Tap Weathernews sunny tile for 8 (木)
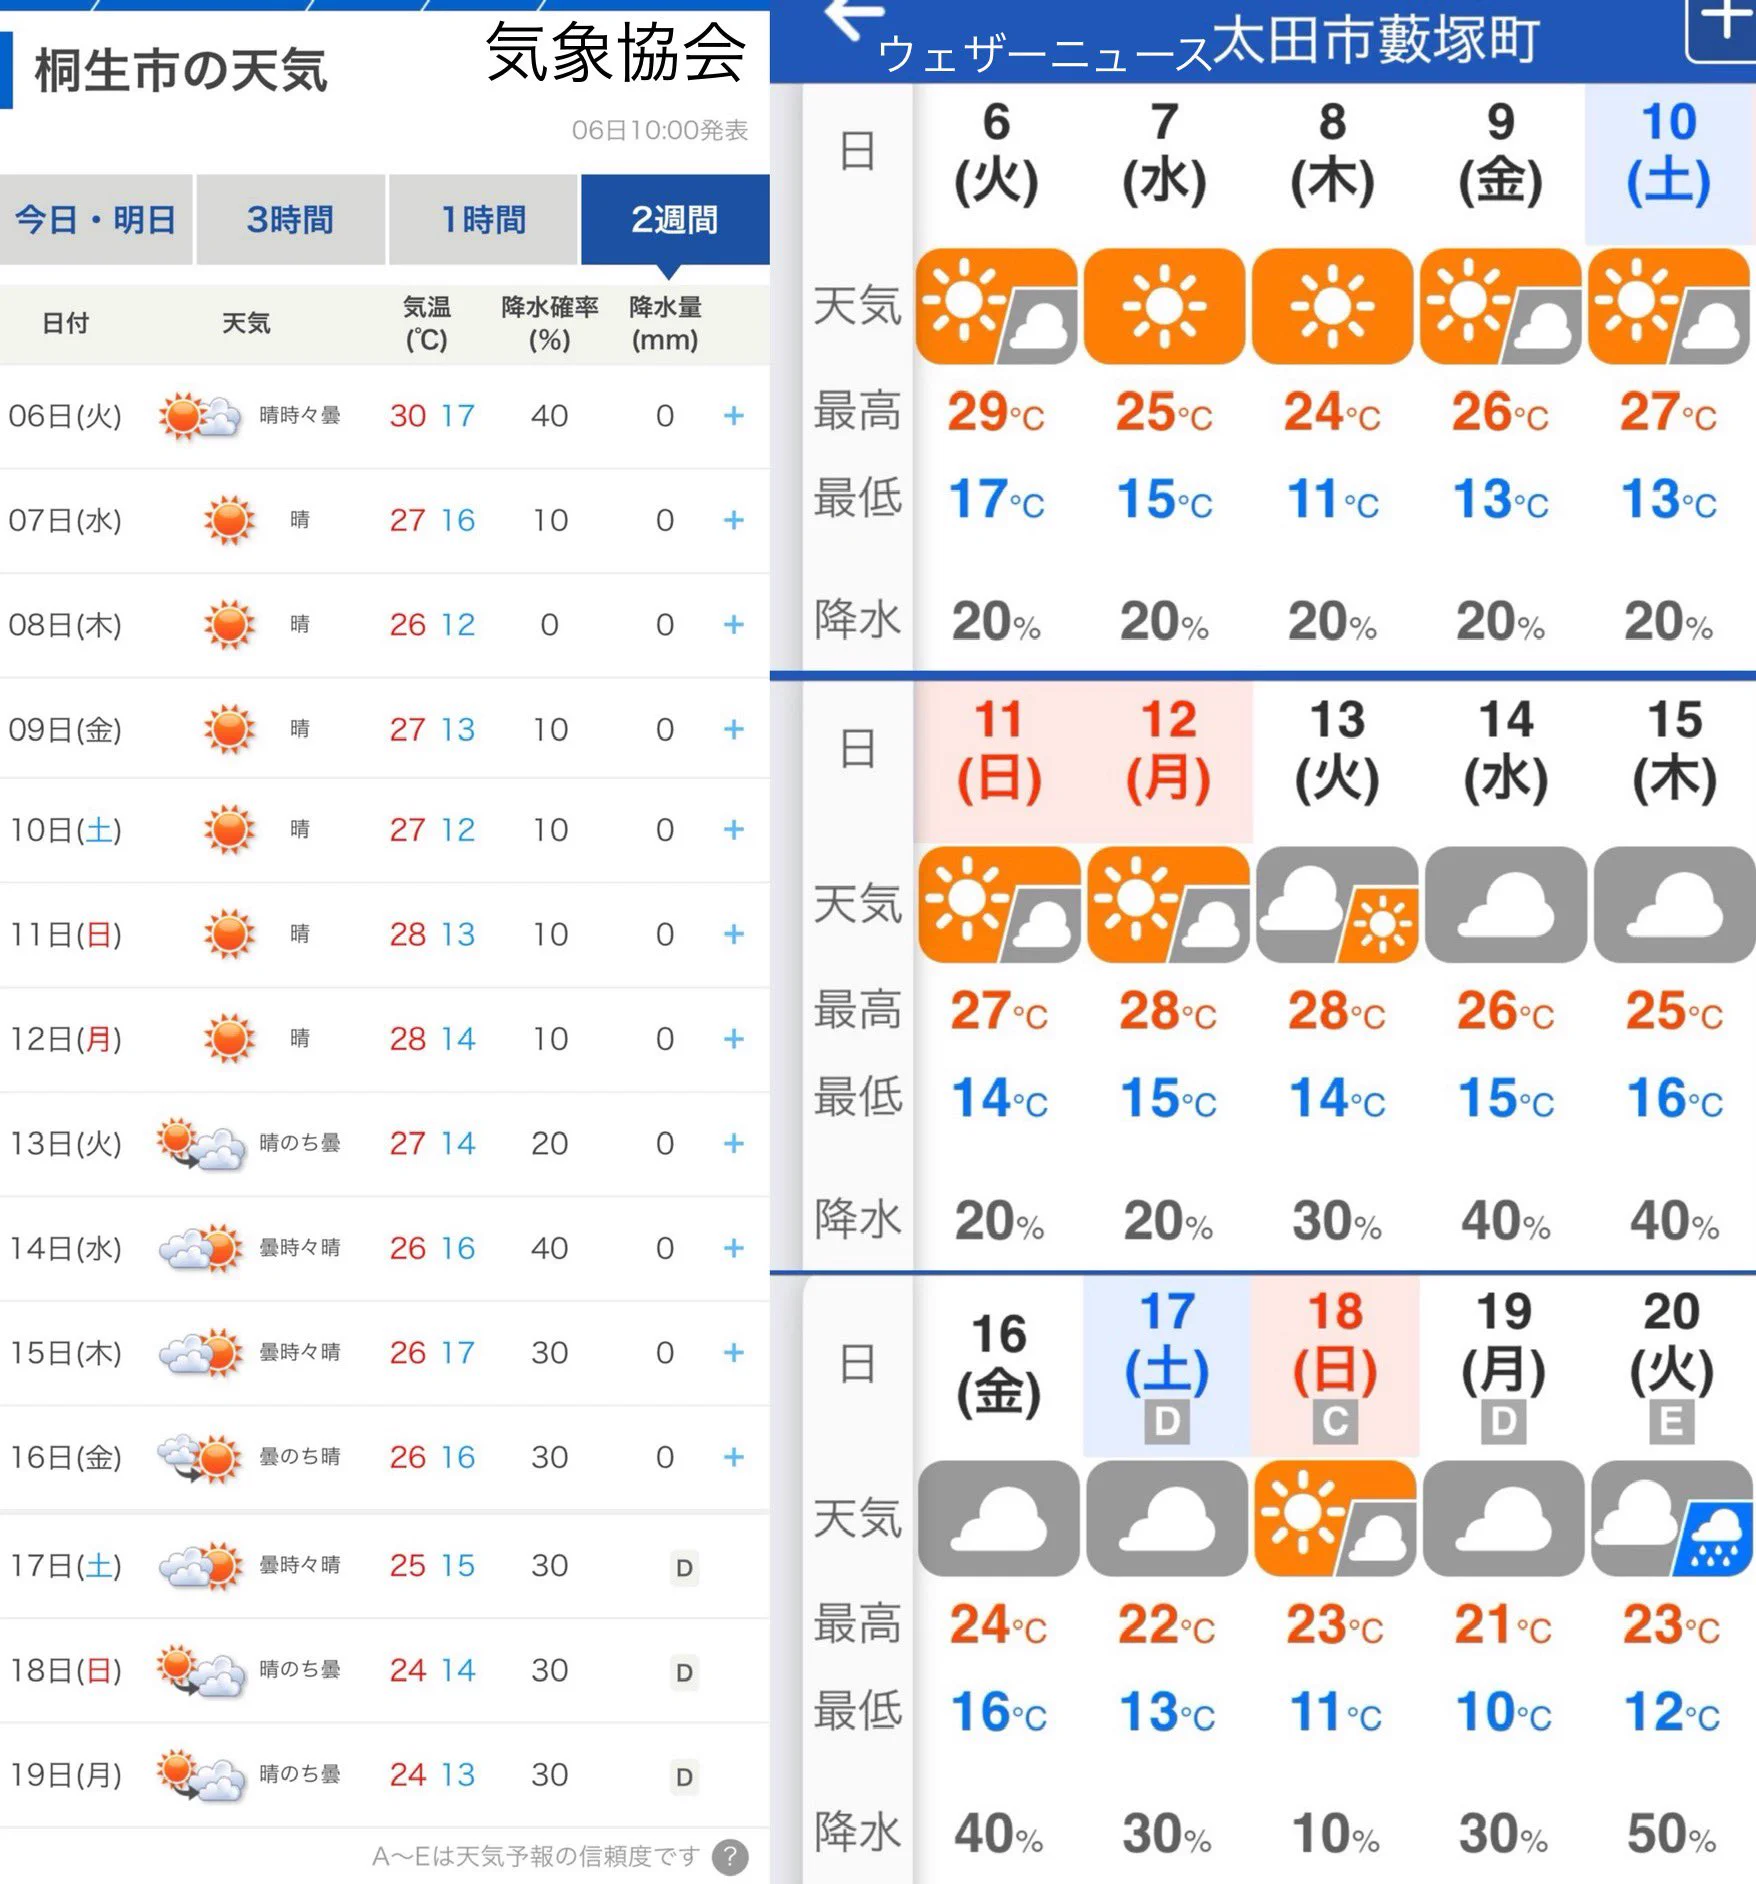 (1332, 306)
